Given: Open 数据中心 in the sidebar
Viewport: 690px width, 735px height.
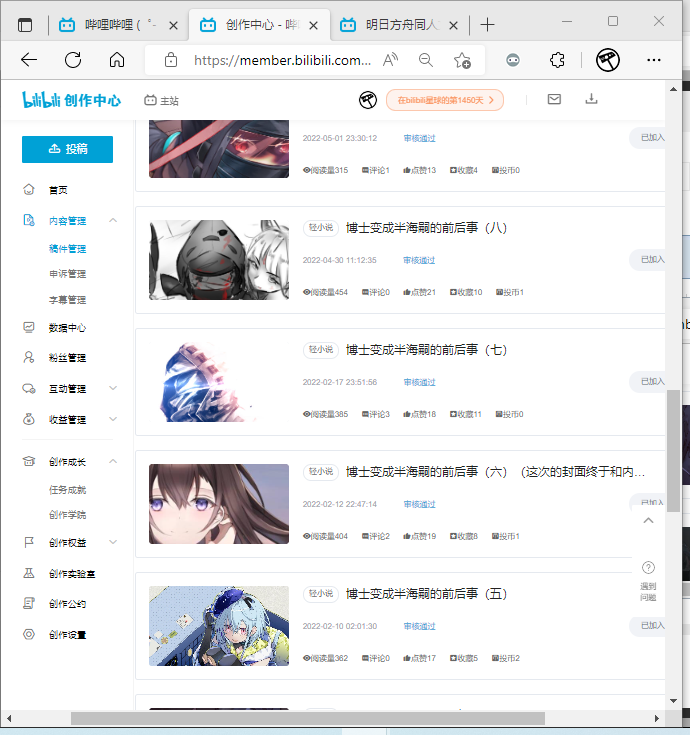Looking at the screenshot, I should pyautogui.click(x=67, y=327).
